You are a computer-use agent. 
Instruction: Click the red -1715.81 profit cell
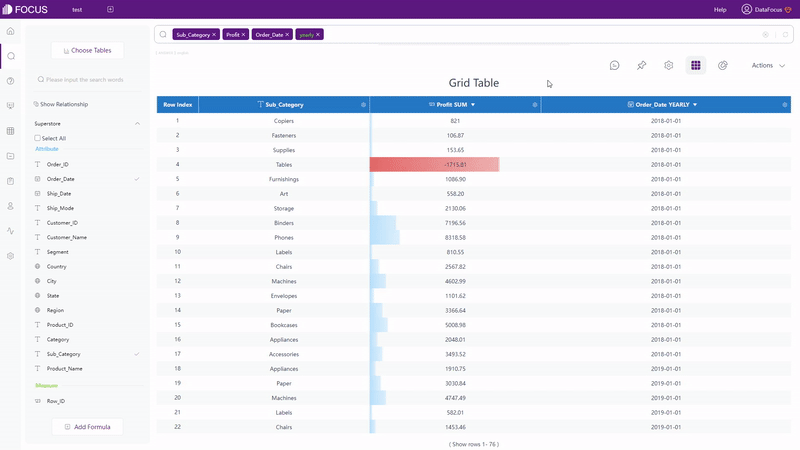(x=455, y=165)
